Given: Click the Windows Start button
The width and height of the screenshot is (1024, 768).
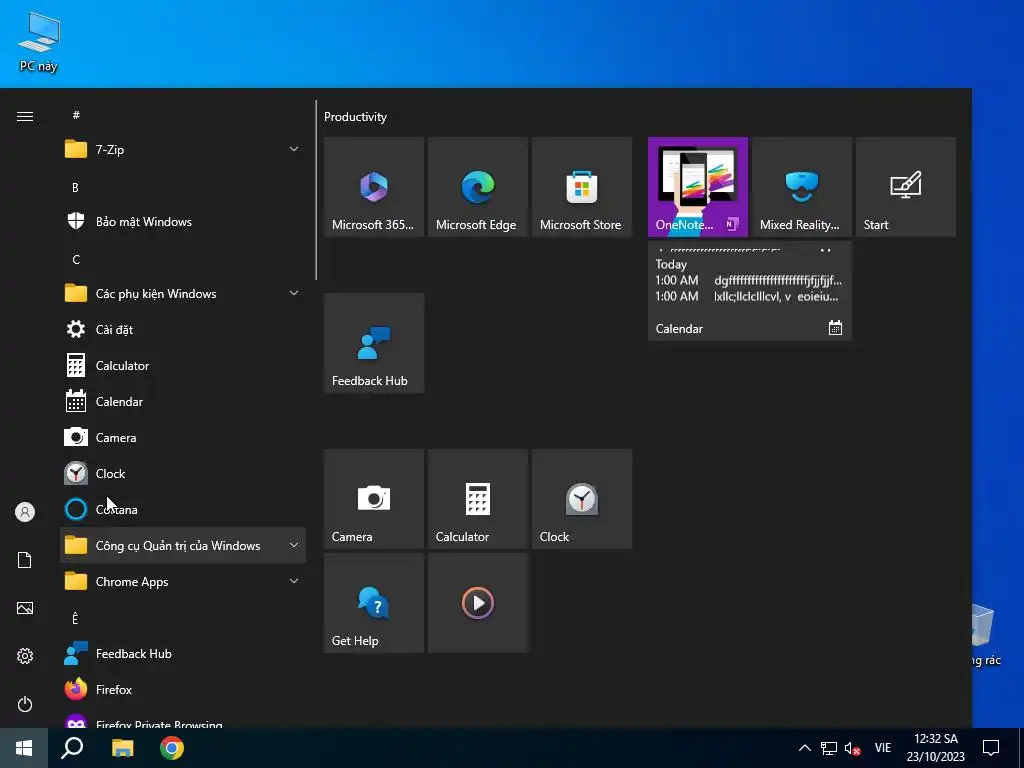Looking at the screenshot, I should [x=24, y=748].
